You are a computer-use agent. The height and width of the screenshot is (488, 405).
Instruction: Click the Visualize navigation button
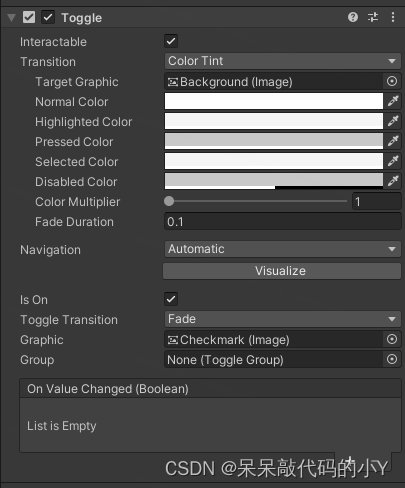click(x=282, y=271)
